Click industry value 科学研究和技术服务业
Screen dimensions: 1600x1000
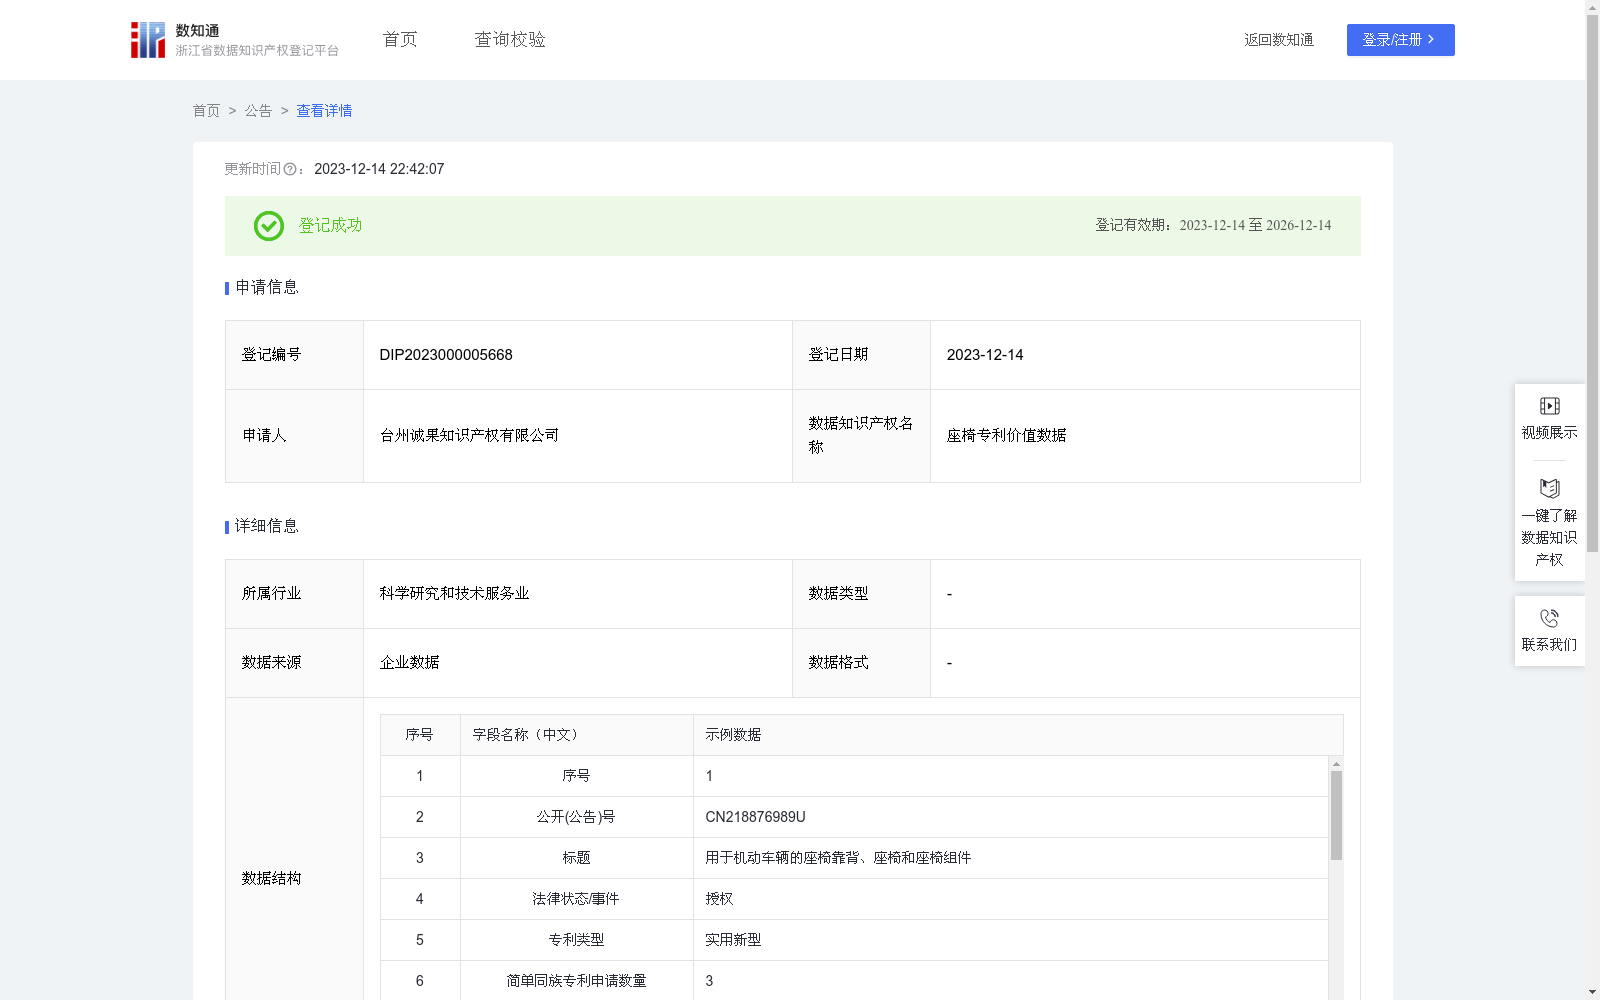click(454, 594)
